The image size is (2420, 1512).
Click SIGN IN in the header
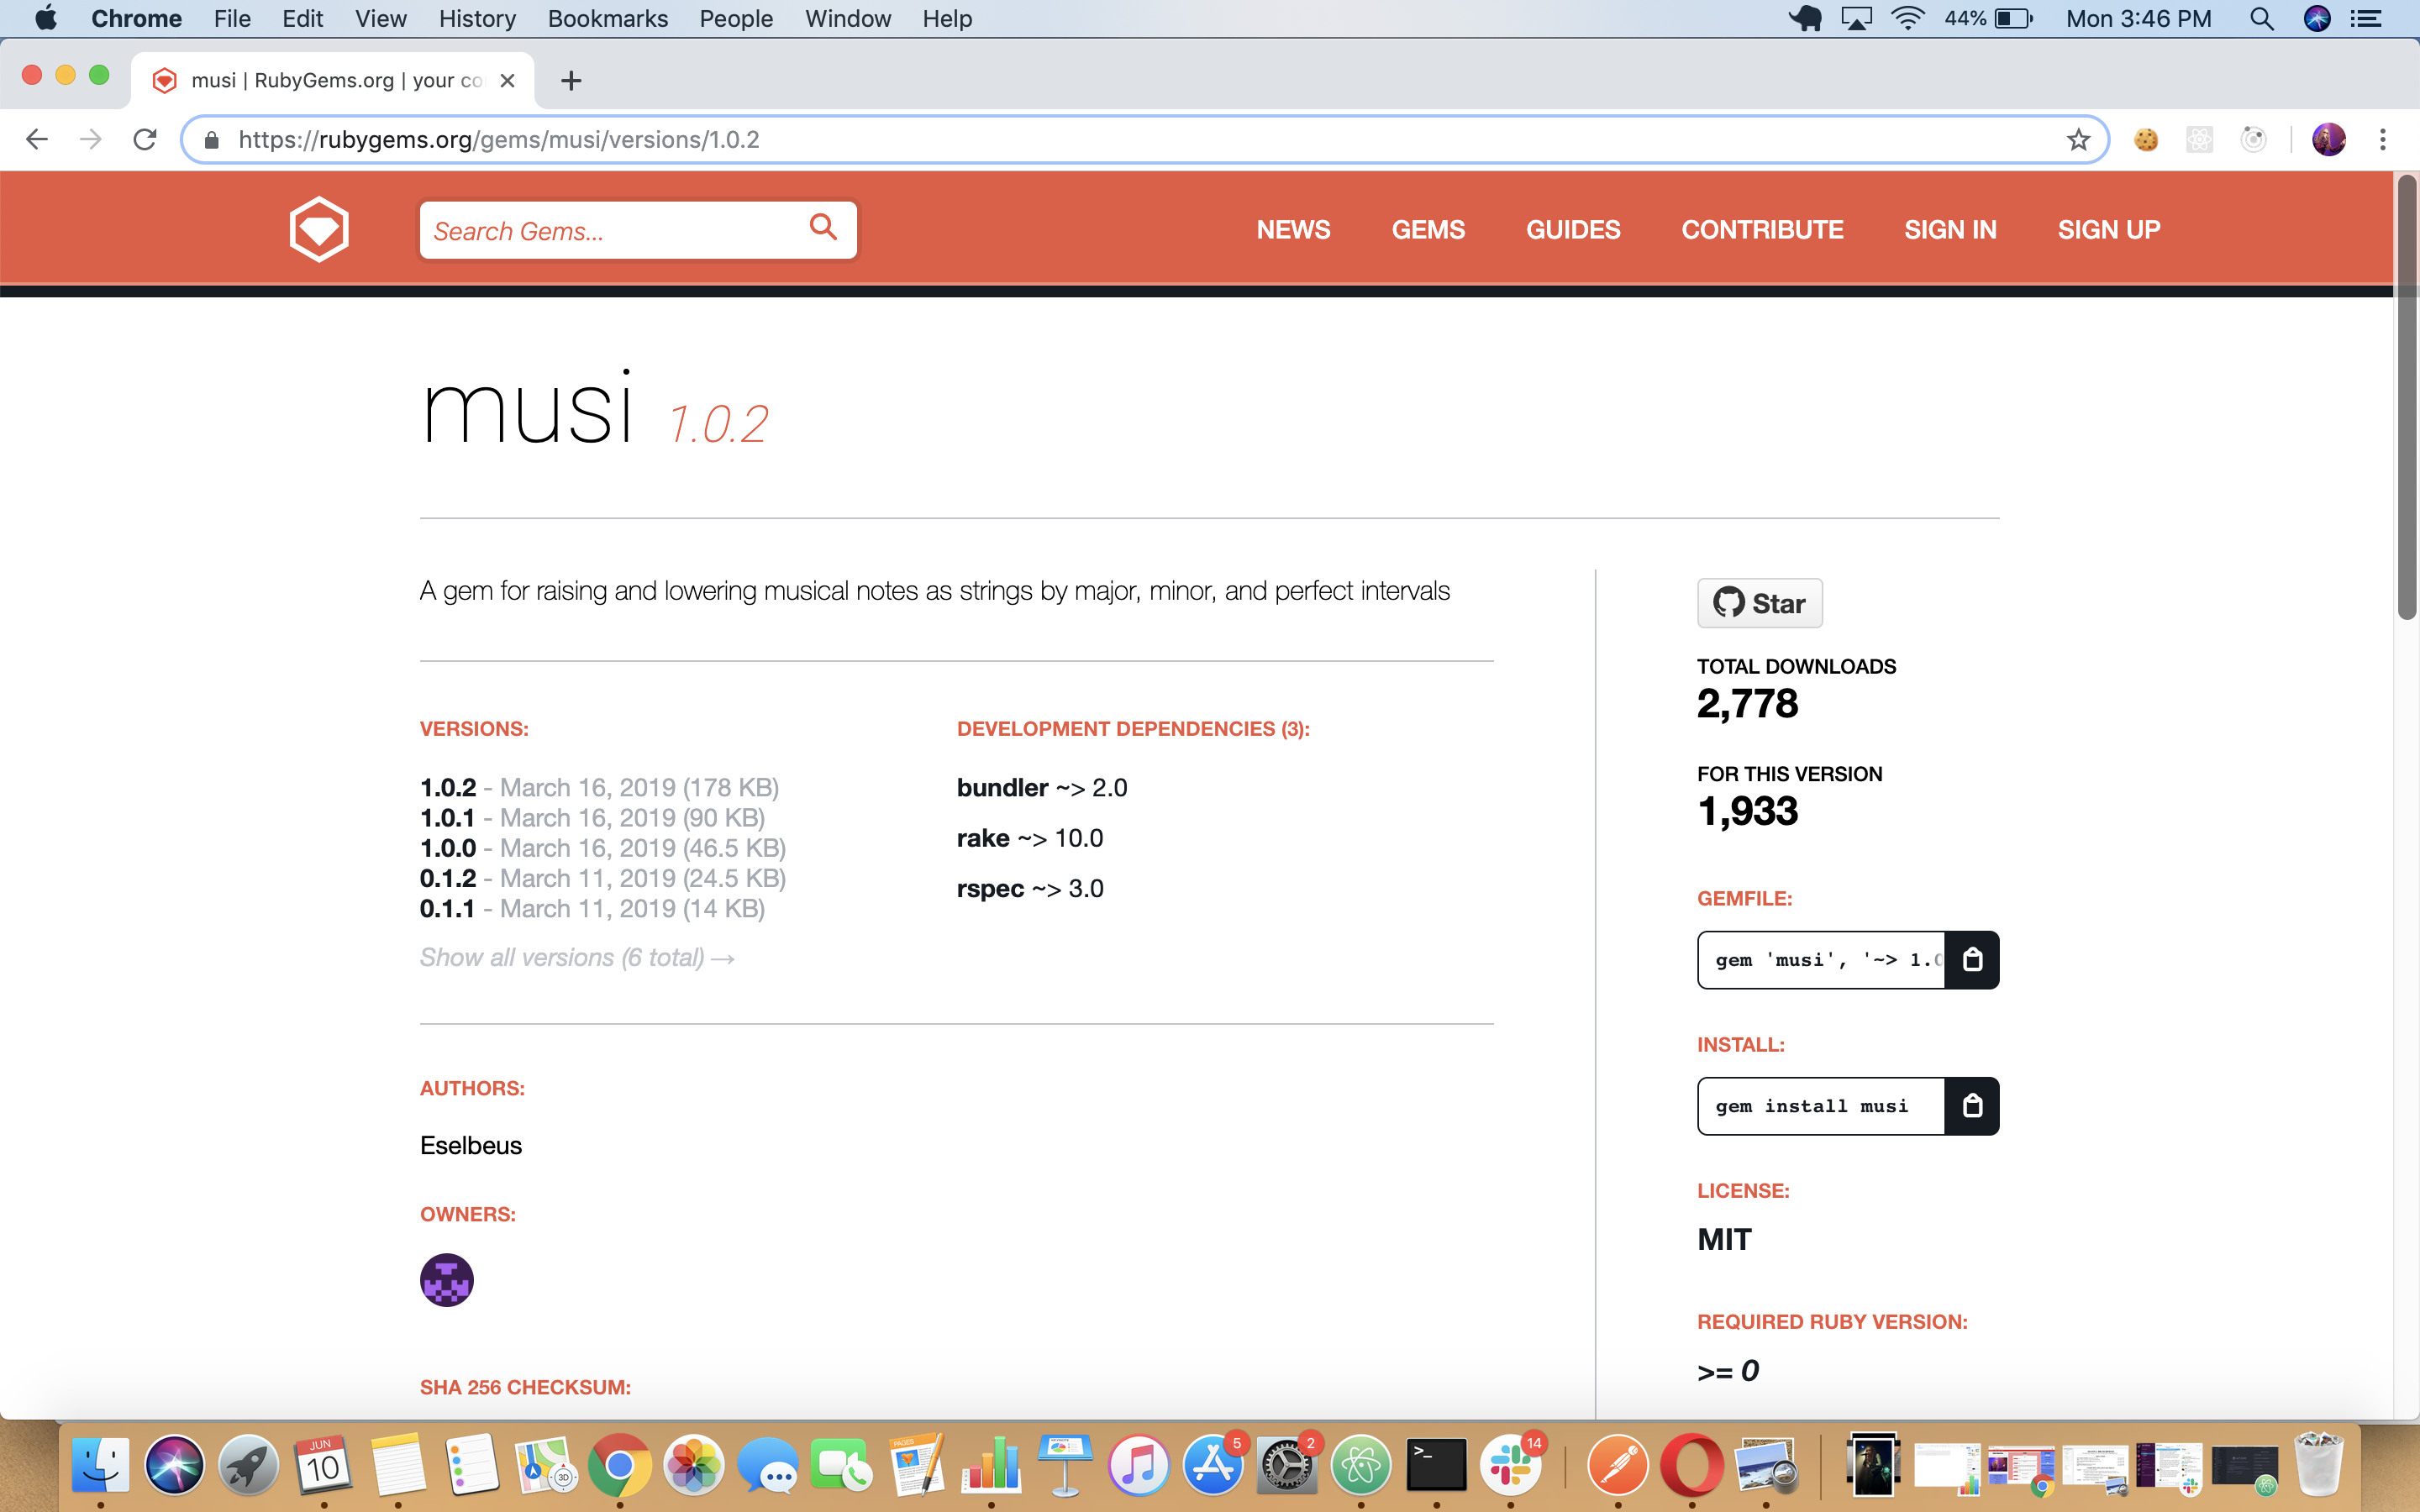coord(1950,229)
